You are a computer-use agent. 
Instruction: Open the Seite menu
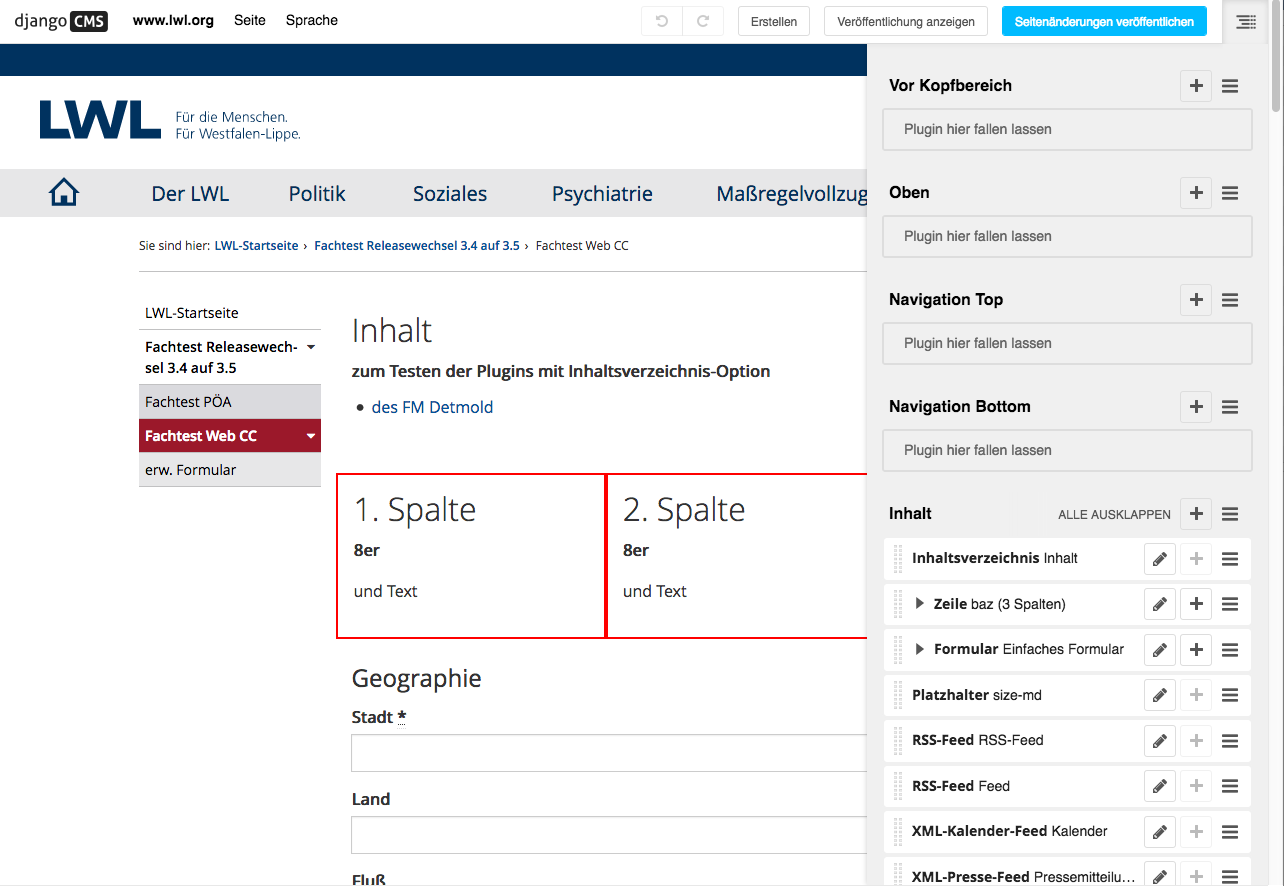coord(250,20)
